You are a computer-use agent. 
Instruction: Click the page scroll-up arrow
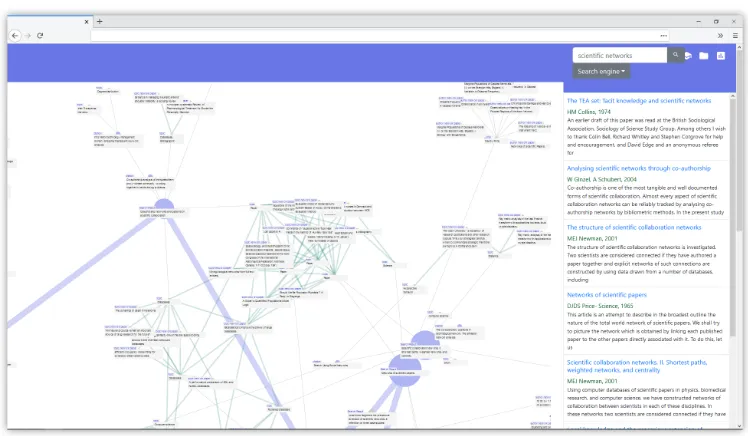[x=739, y=47]
